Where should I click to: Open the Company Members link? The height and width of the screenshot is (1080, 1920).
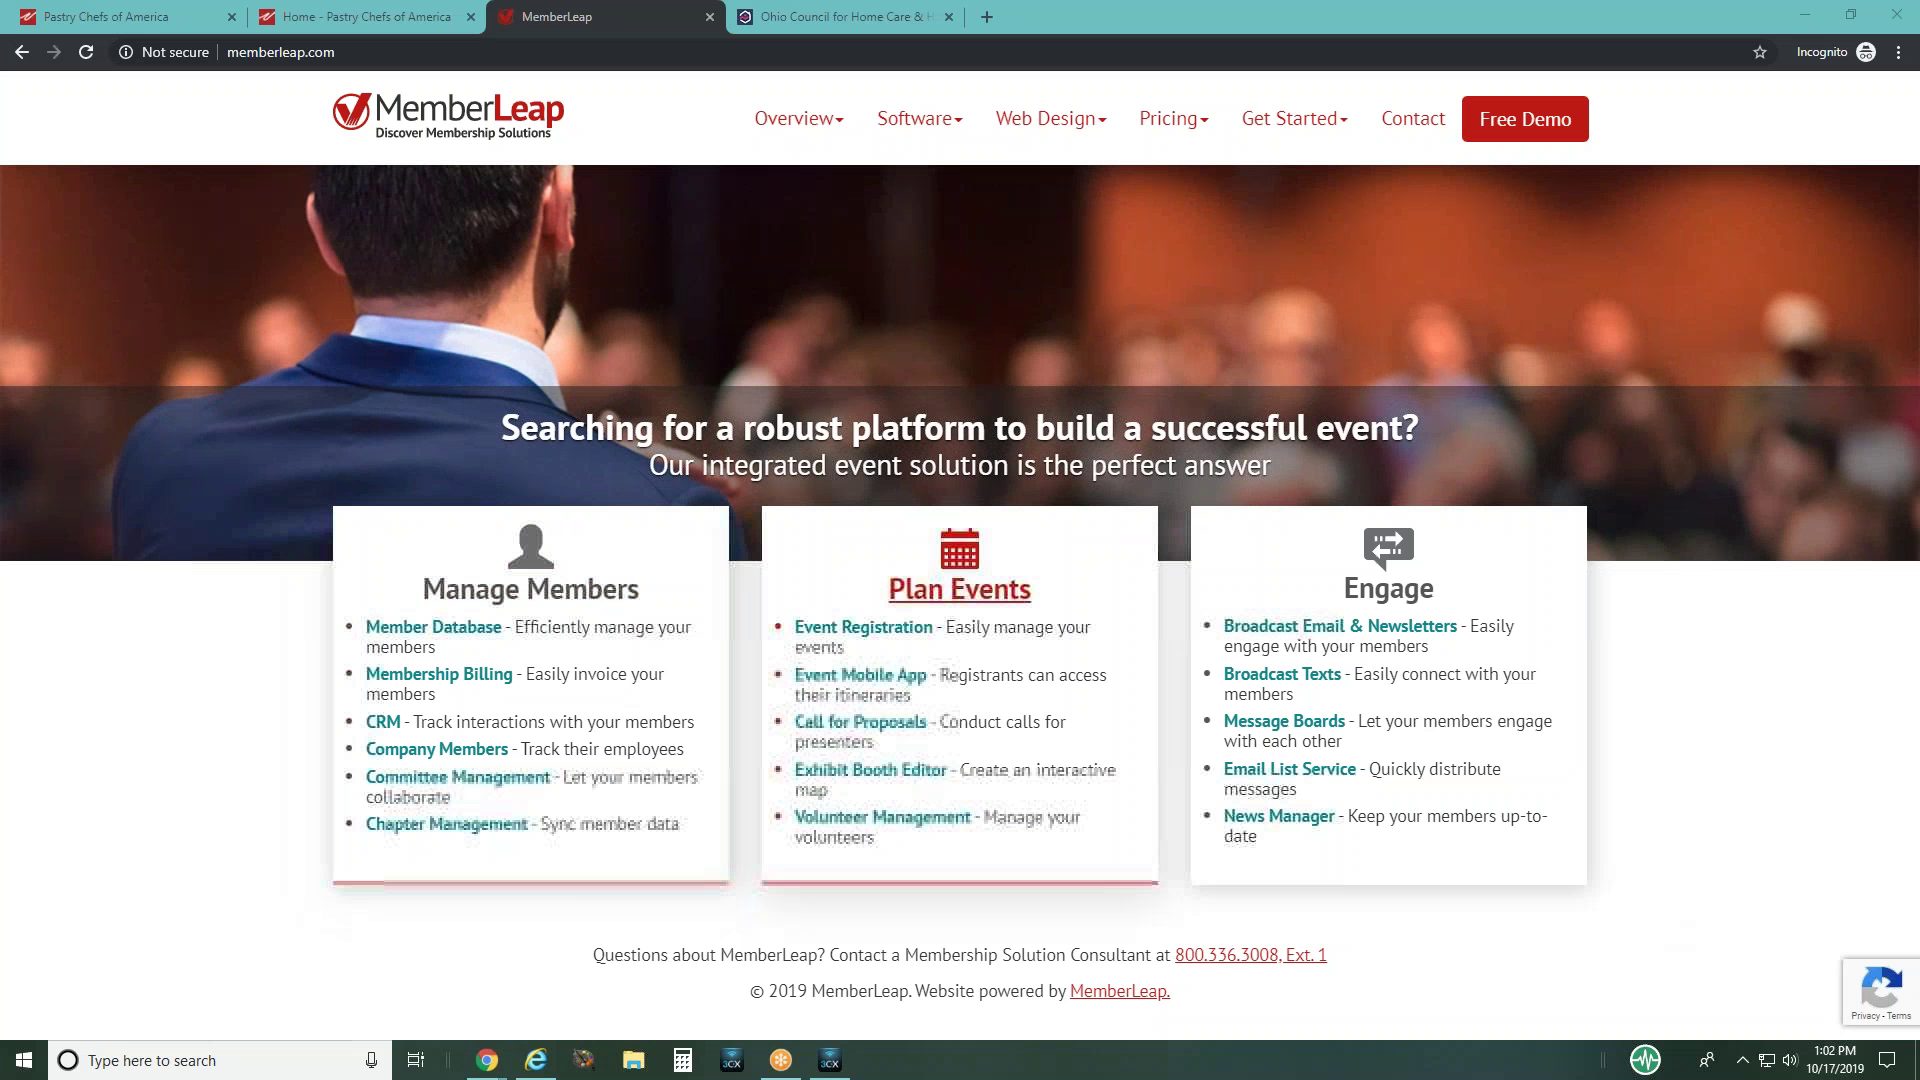pos(437,749)
